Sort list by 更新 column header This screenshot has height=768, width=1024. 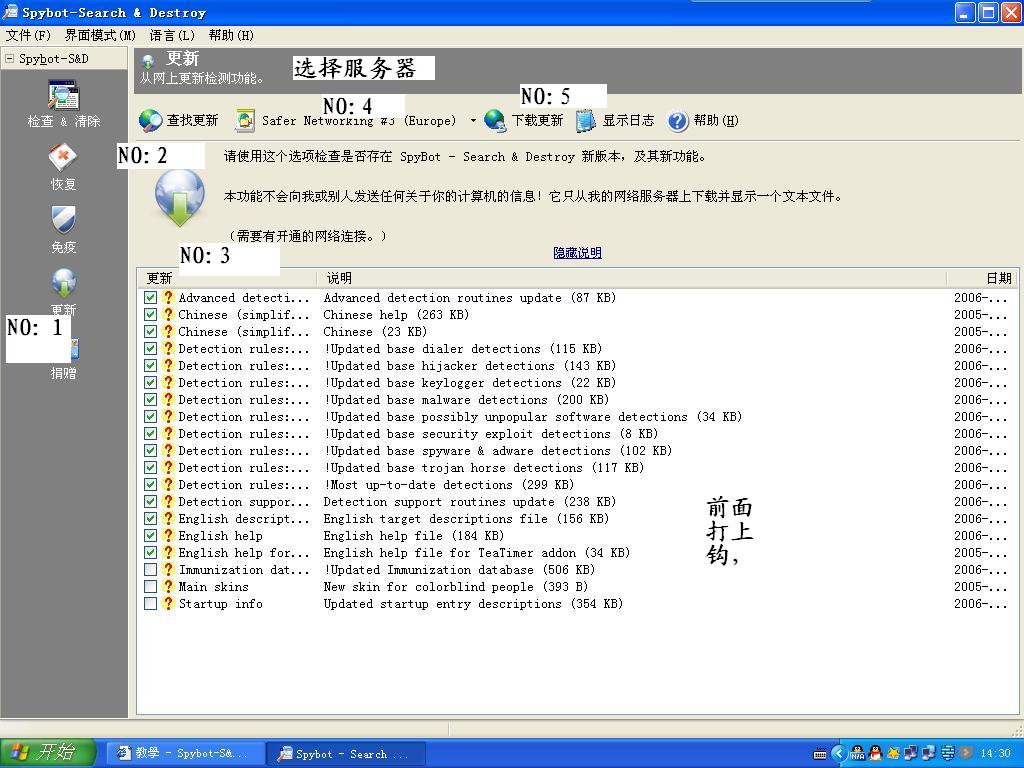coord(227,278)
